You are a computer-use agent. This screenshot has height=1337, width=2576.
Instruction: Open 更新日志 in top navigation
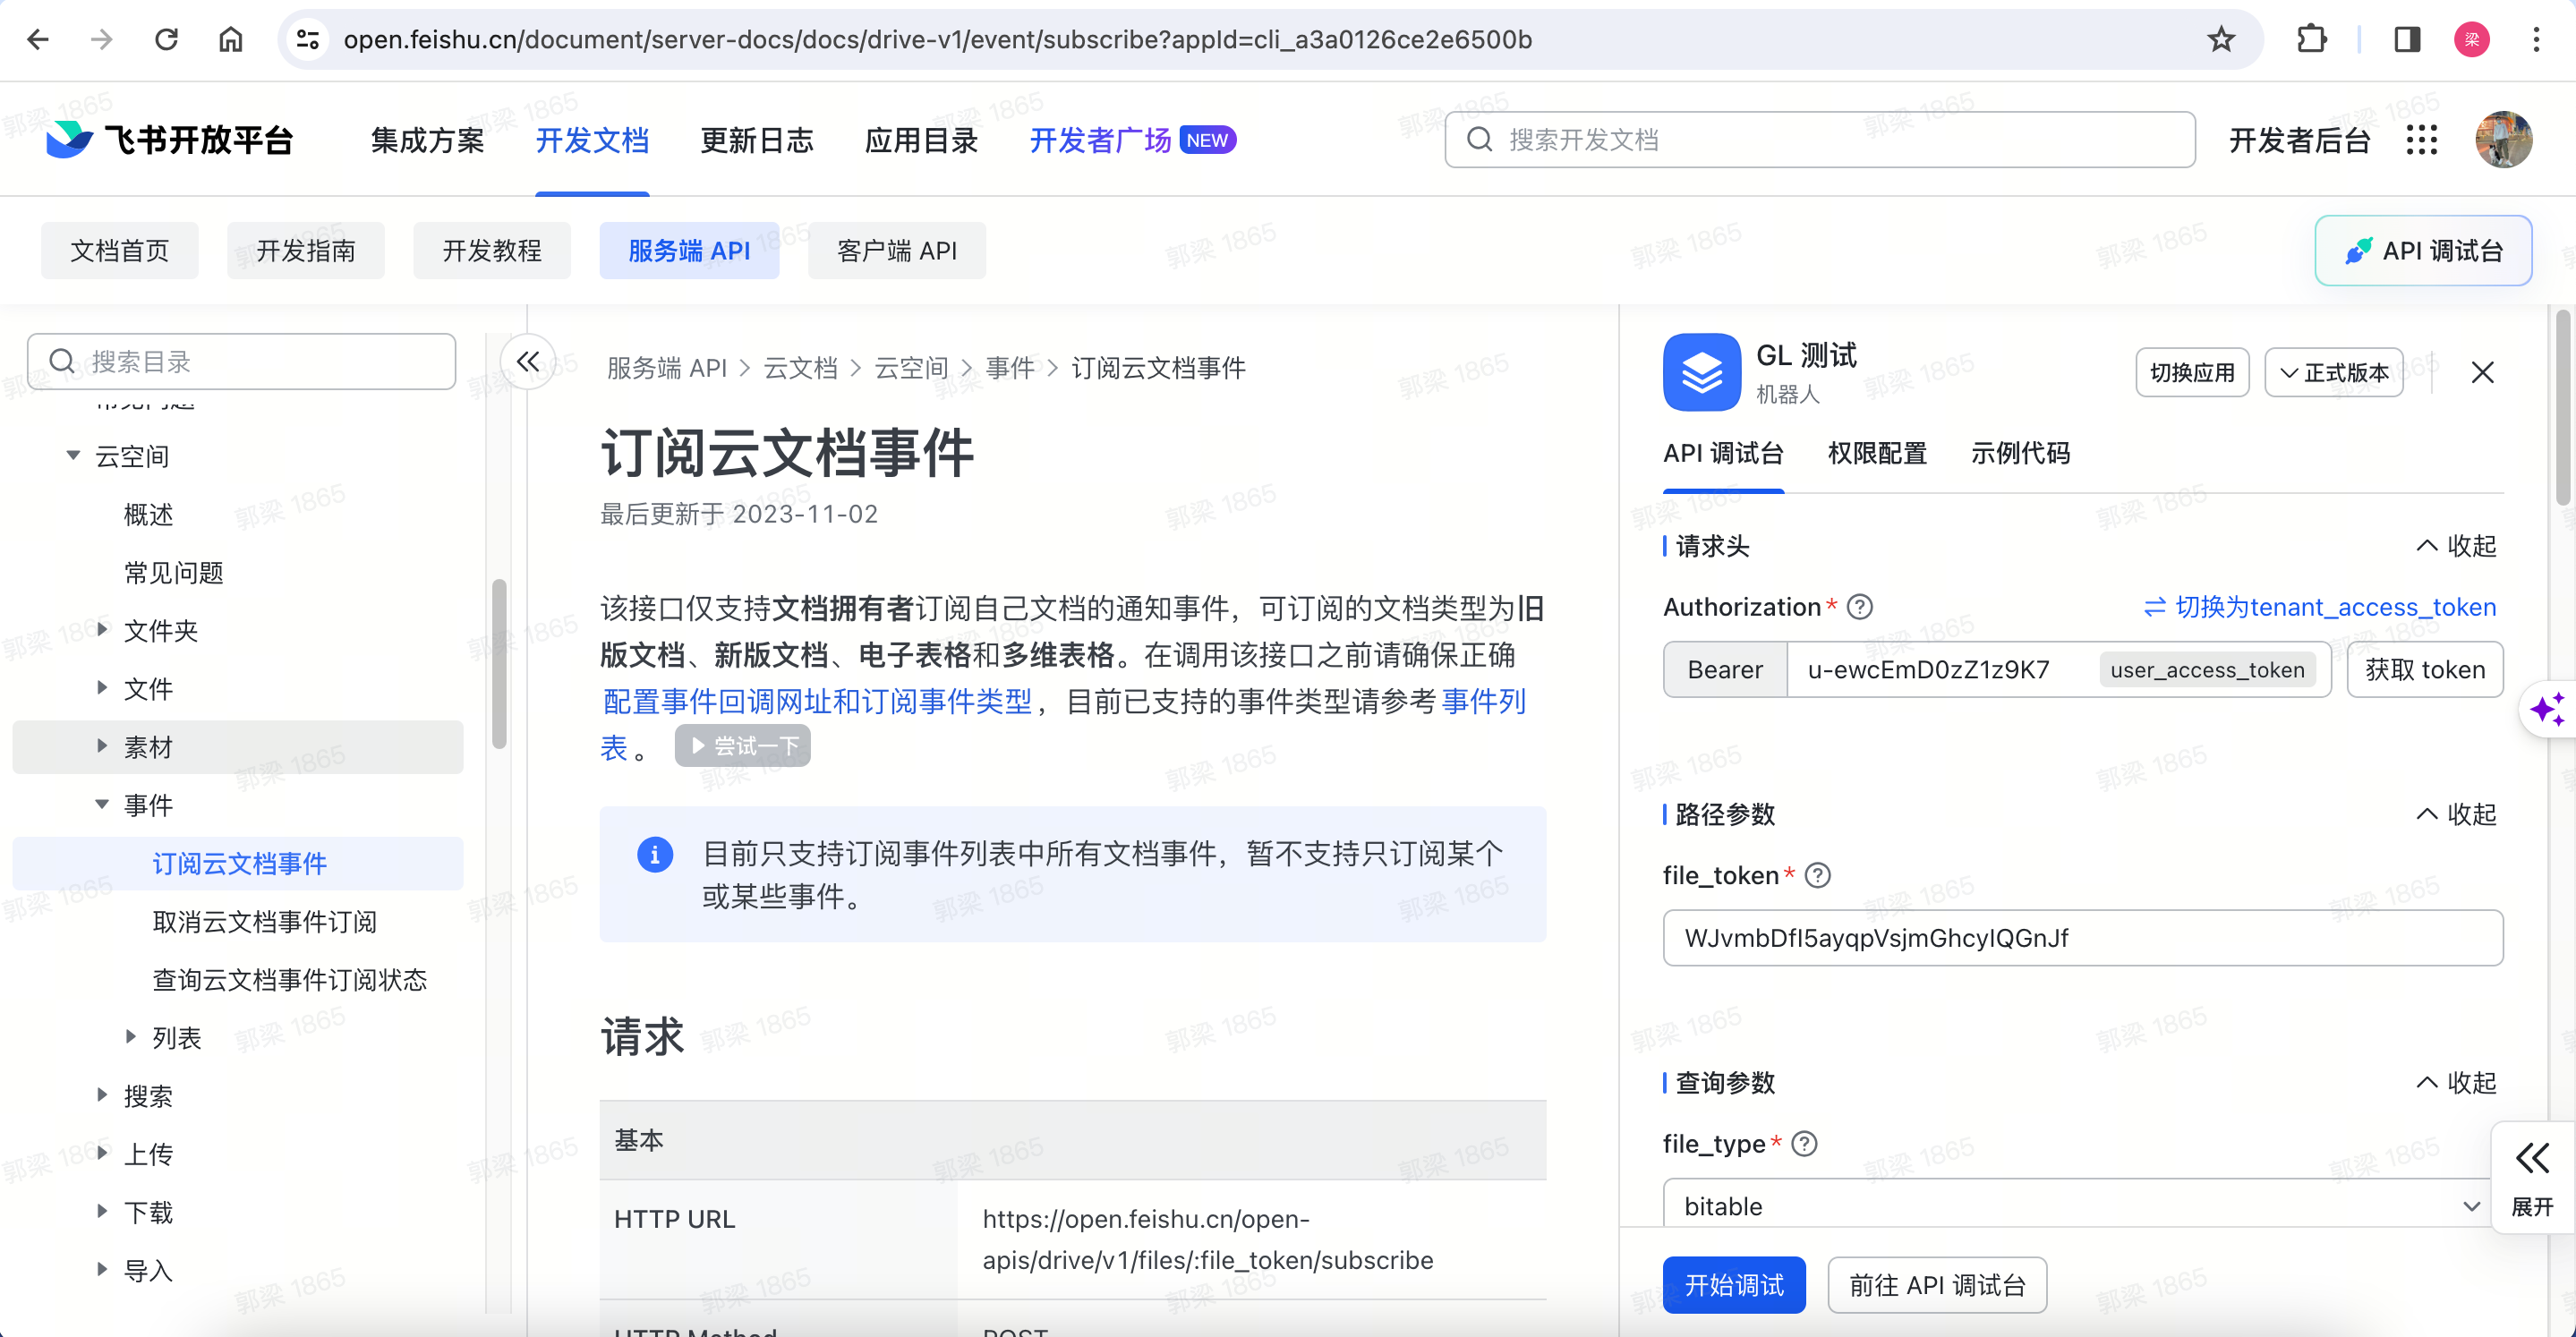756,140
